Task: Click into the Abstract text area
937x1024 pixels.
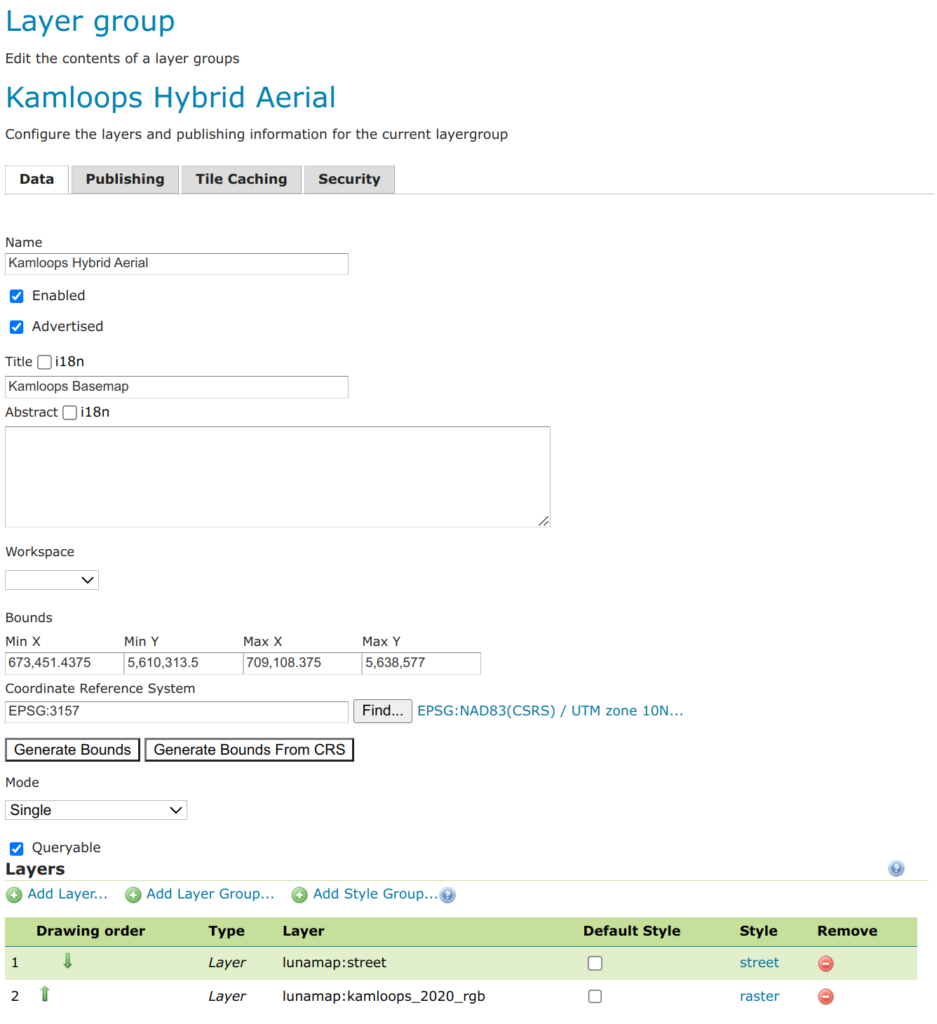Action: [x=277, y=476]
